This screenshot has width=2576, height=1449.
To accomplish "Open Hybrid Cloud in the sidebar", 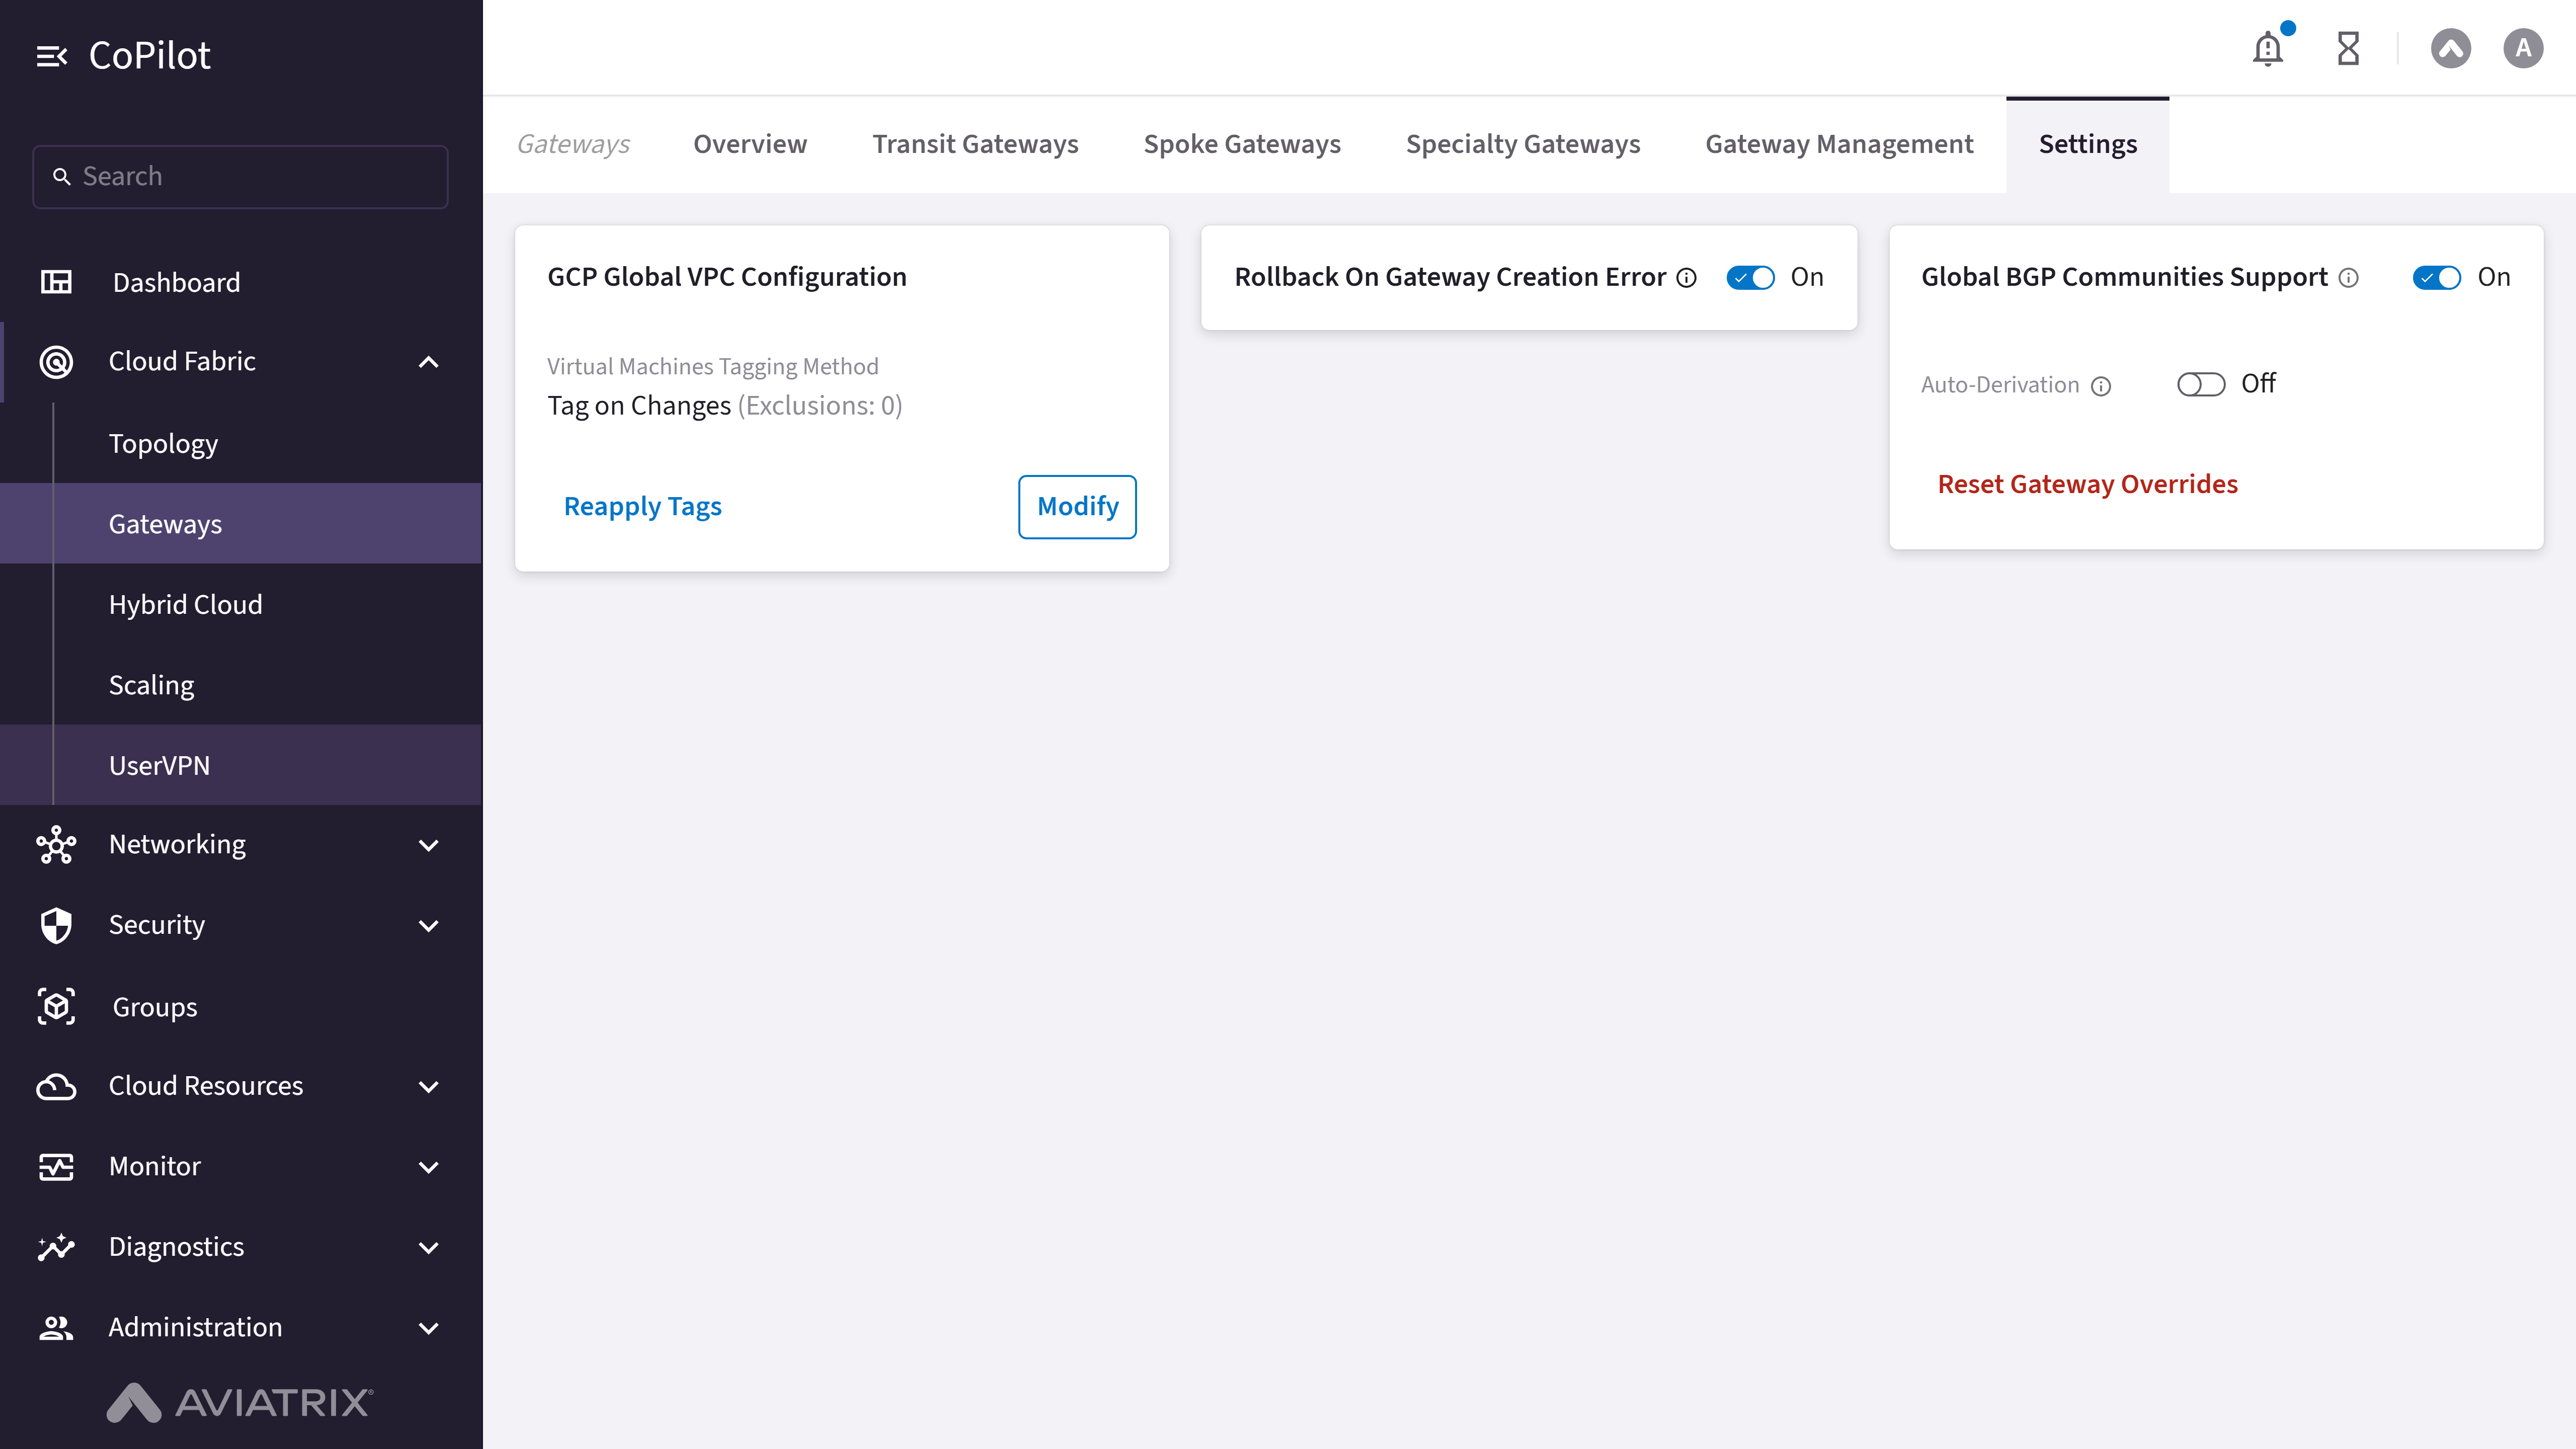I will click(x=240, y=604).
